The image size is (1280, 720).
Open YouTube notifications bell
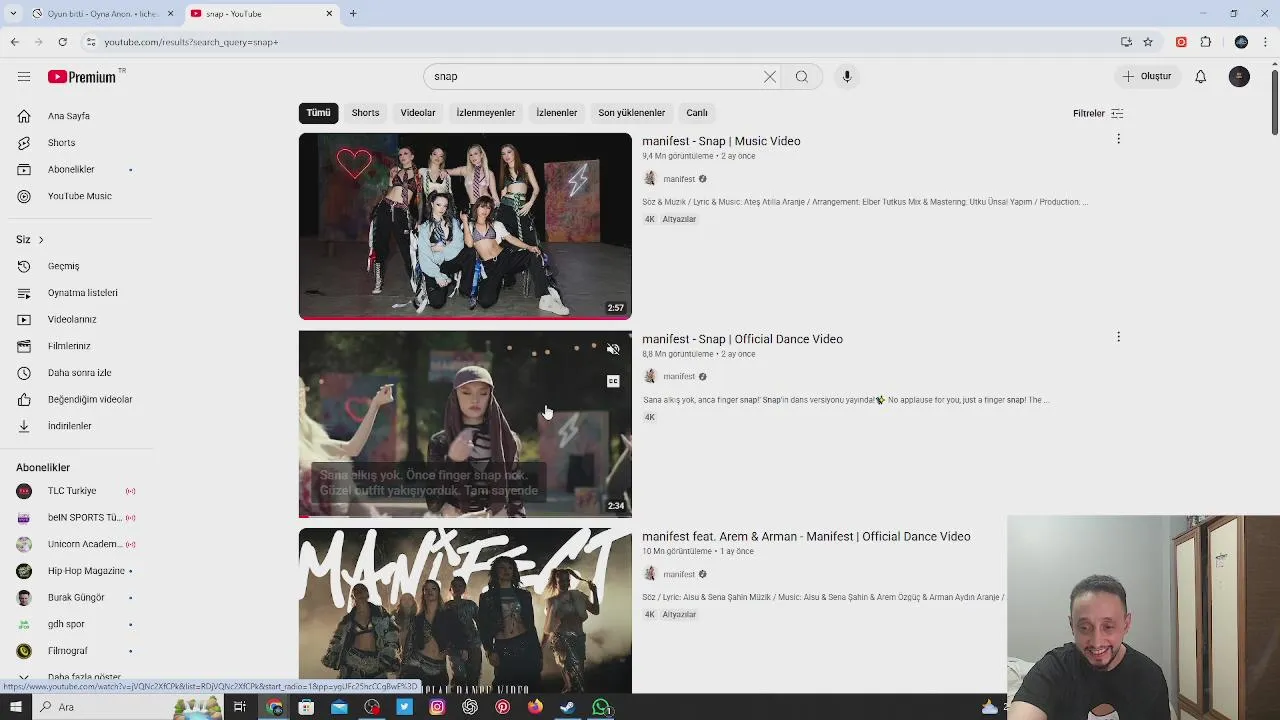click(x=1201, y=77)
